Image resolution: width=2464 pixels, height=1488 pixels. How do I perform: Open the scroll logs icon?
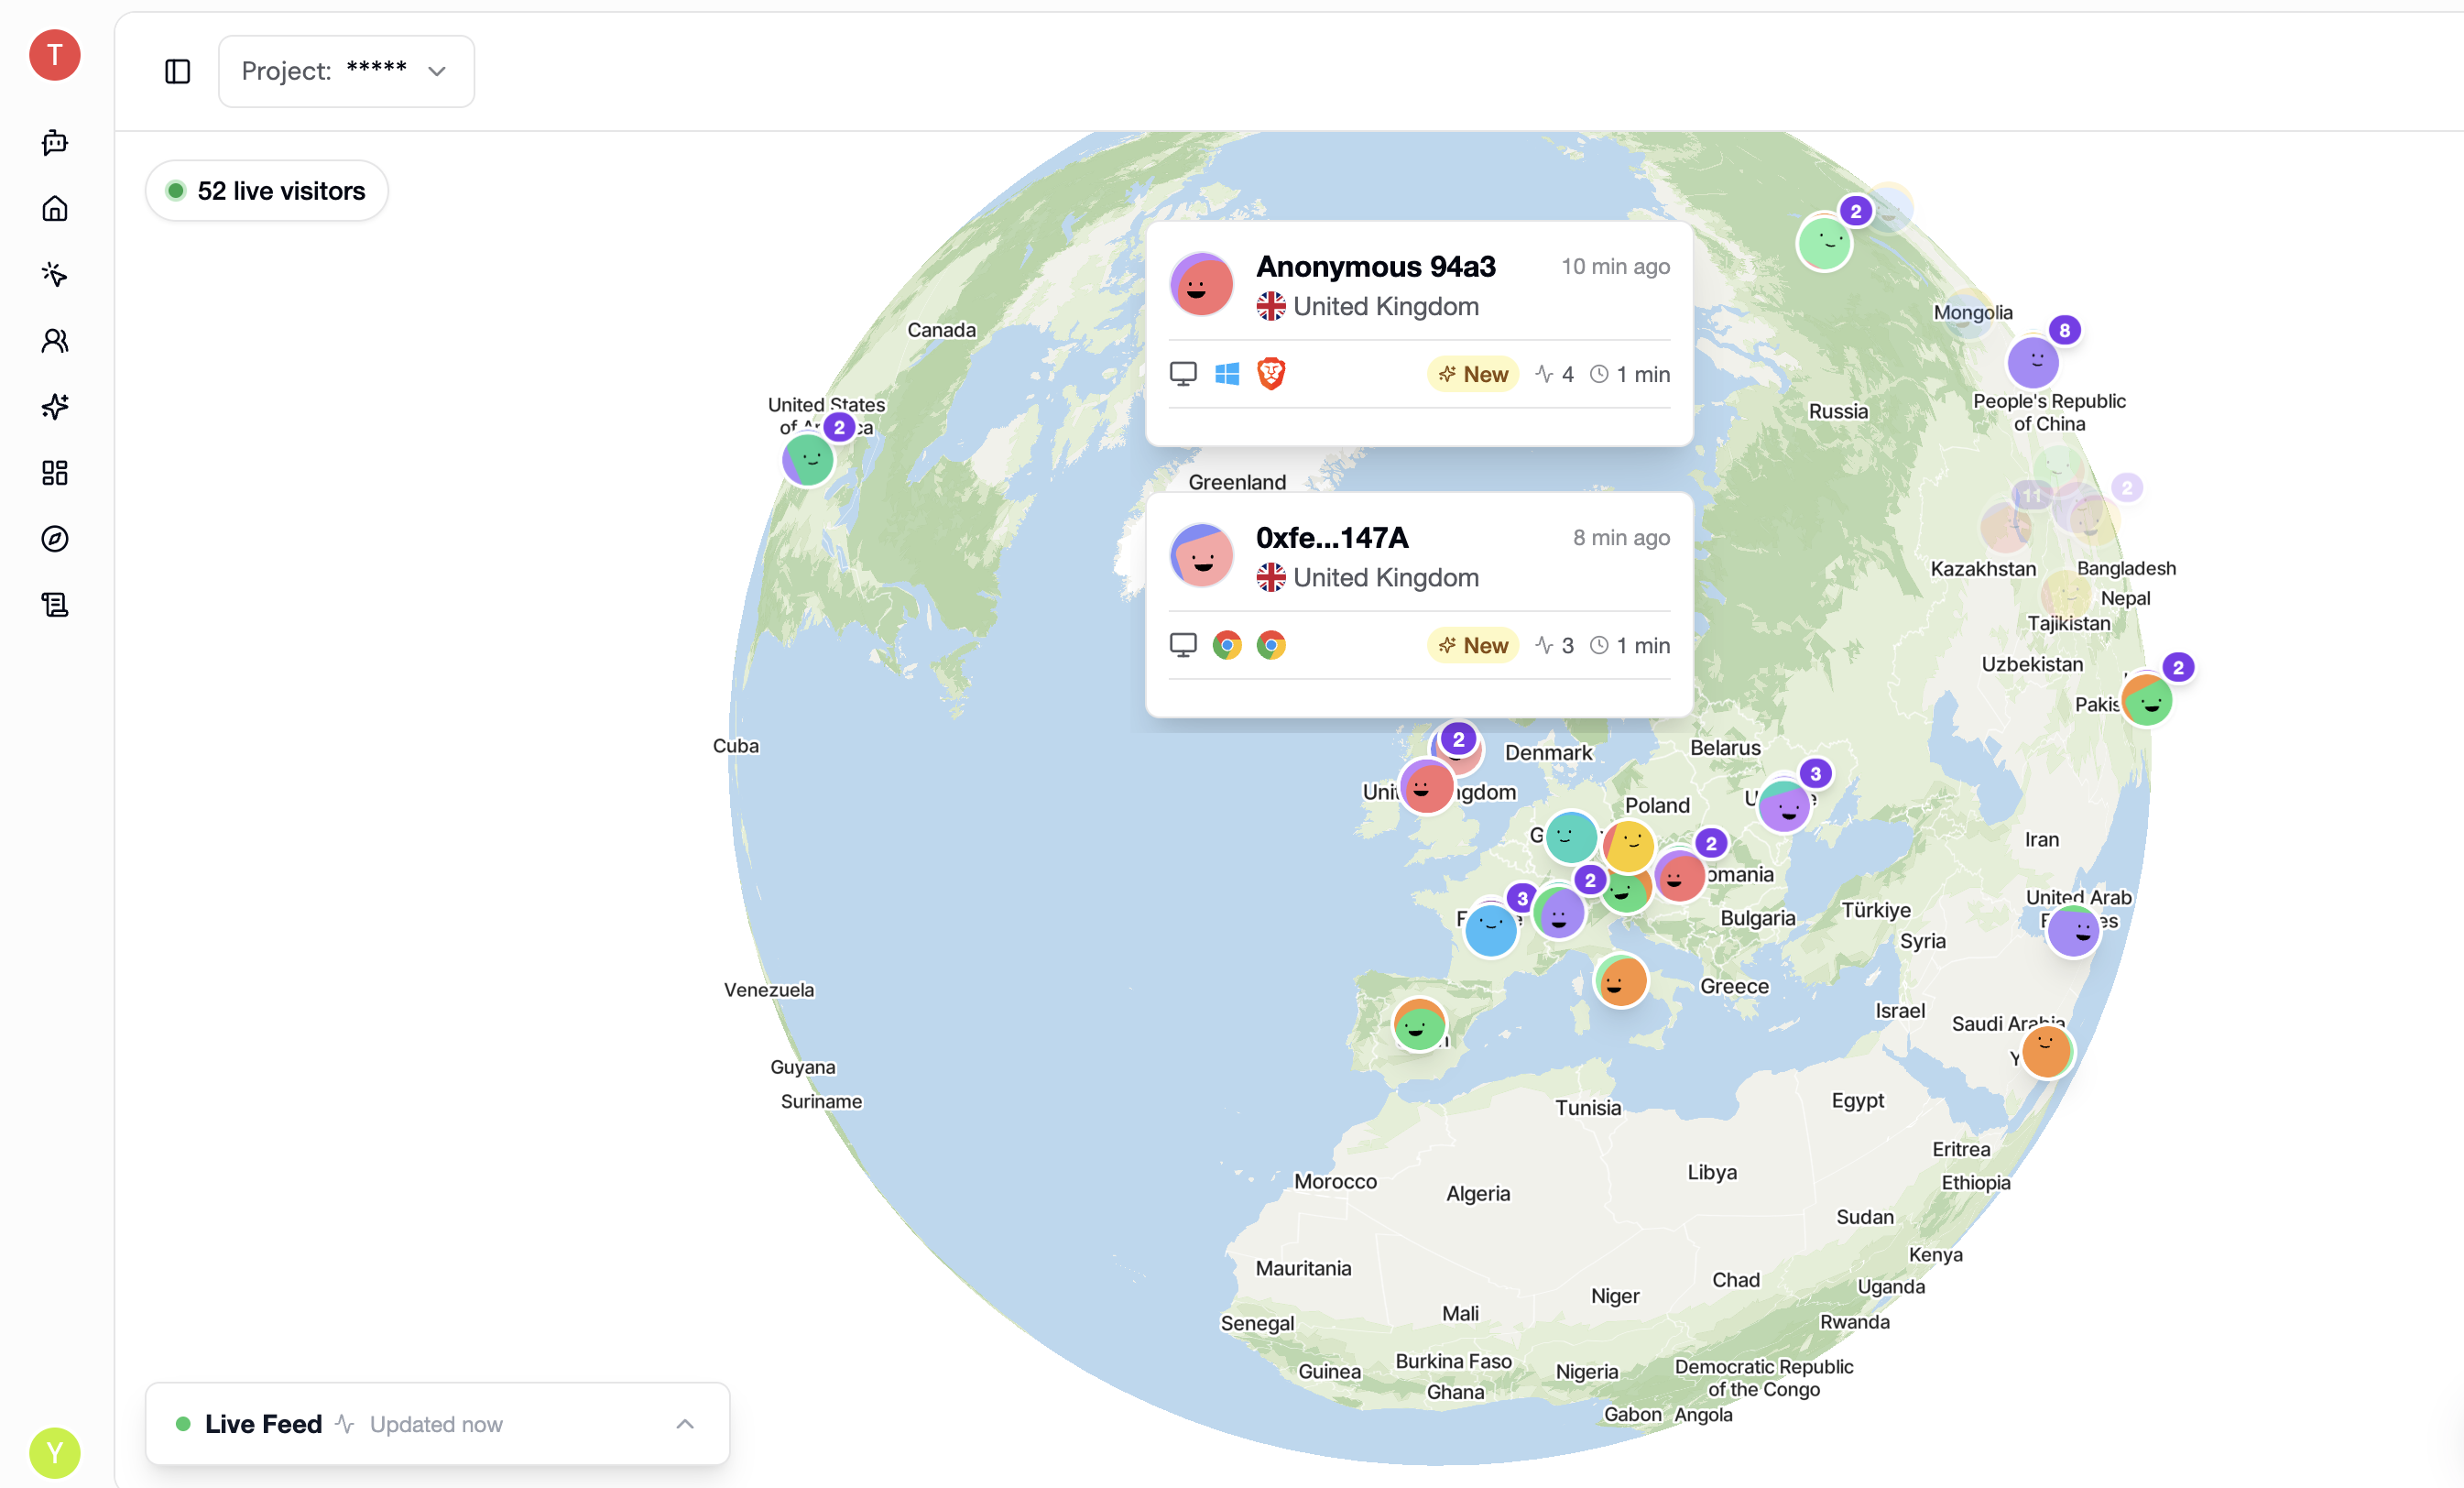(x=55, y=605)
